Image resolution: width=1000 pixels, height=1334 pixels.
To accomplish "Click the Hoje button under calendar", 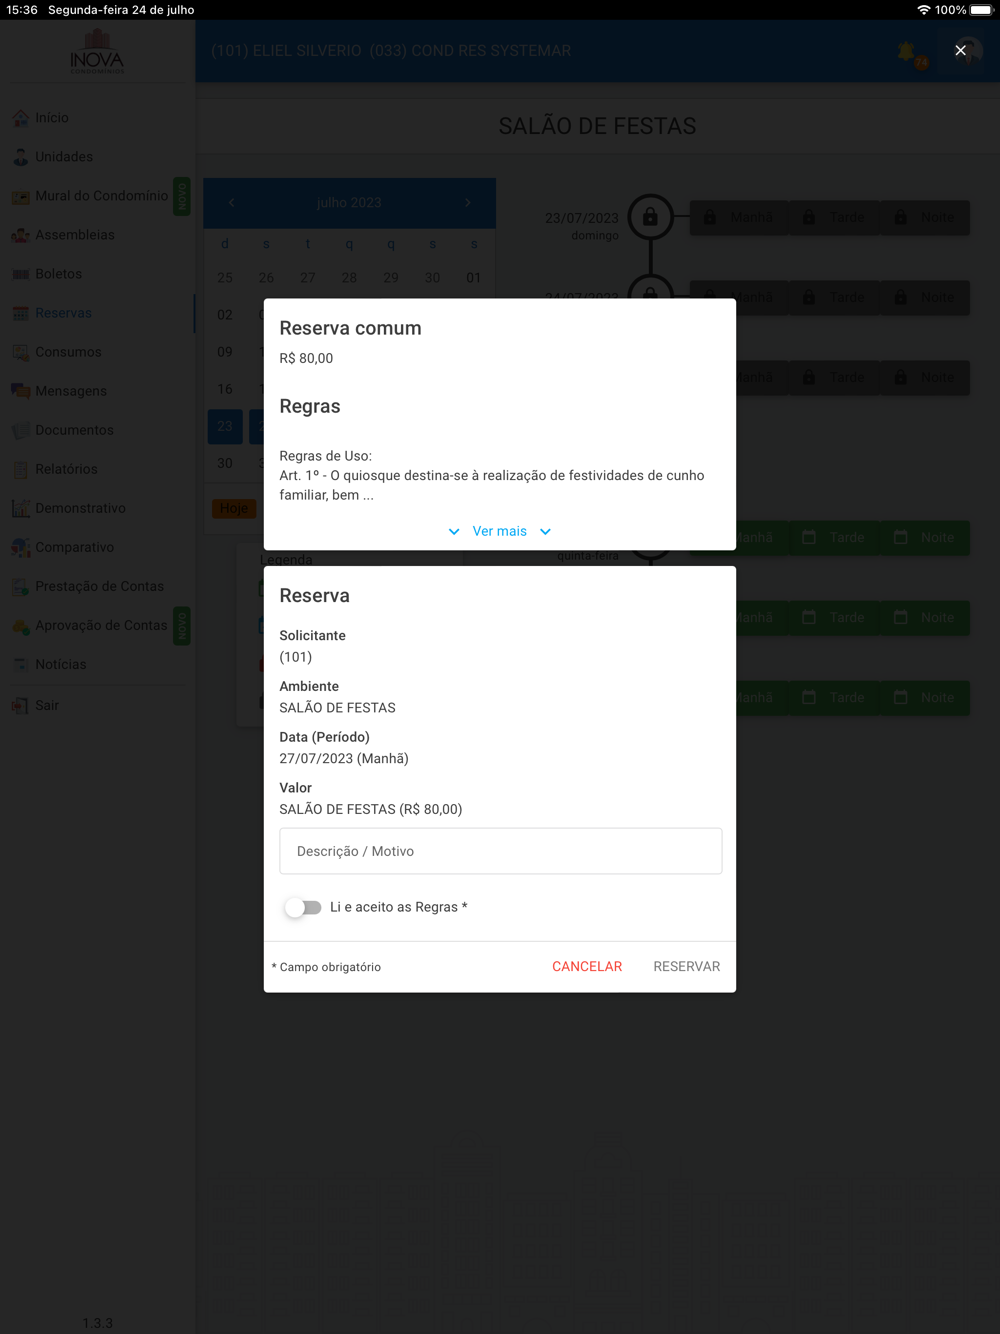I will click(234, 508).
